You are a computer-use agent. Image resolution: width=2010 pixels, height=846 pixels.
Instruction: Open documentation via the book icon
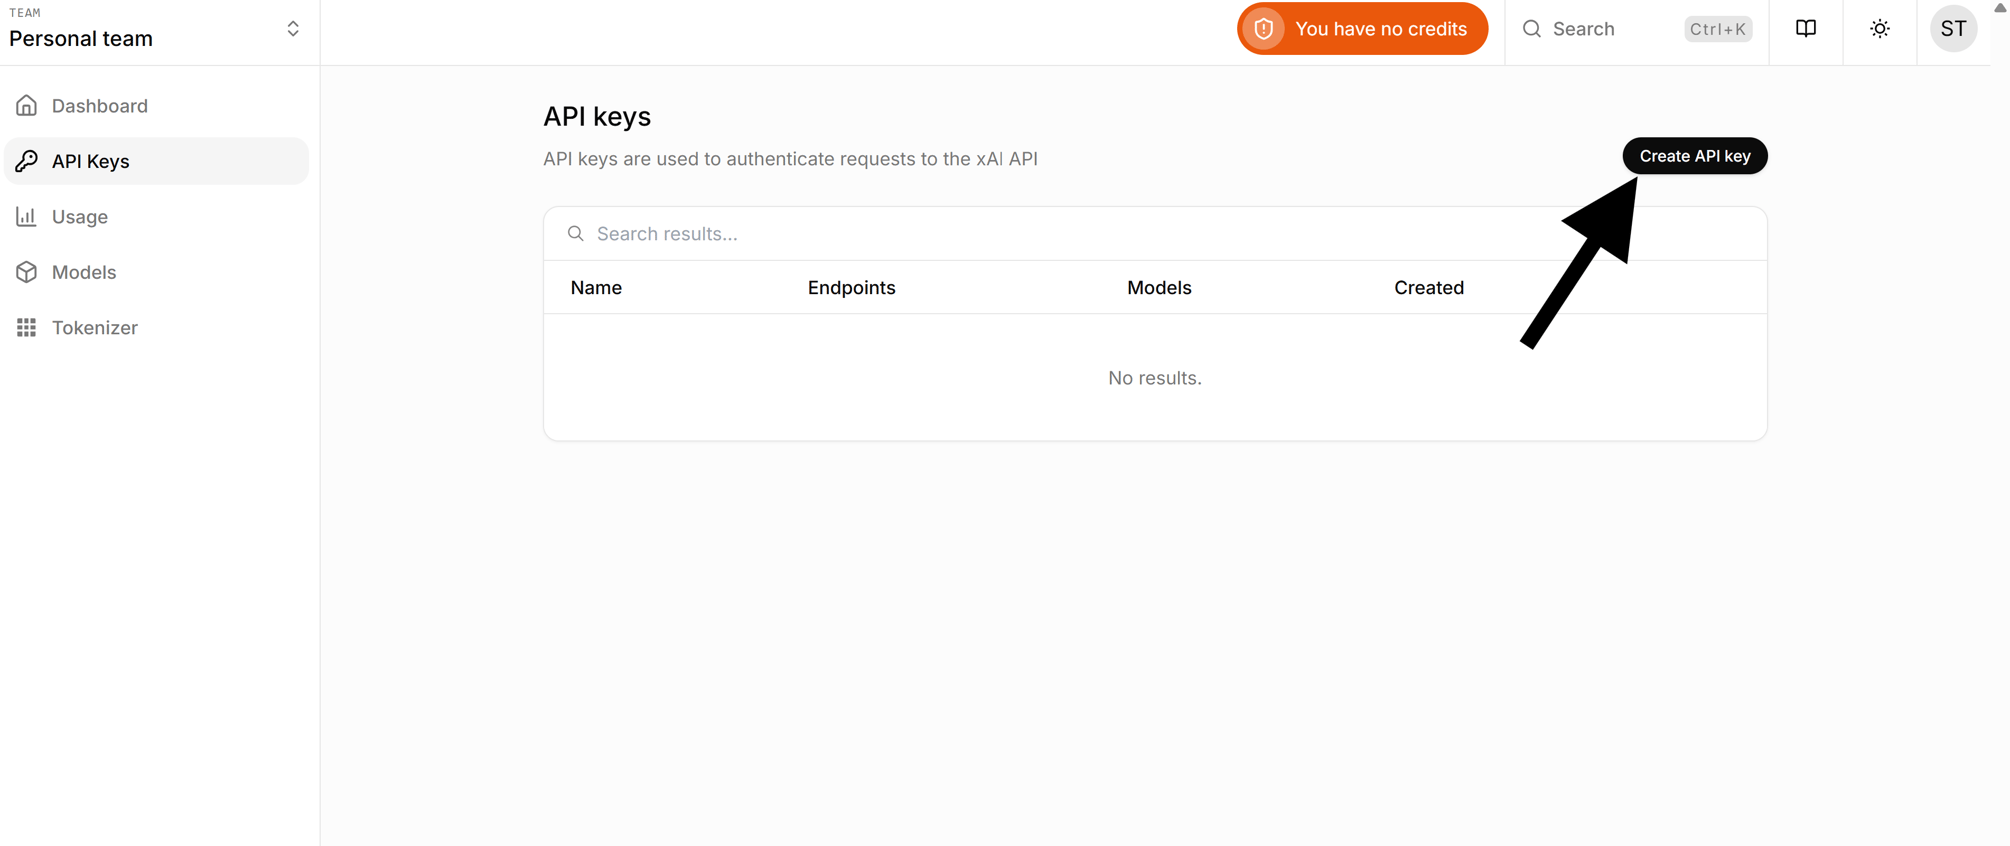[1806, 29]
